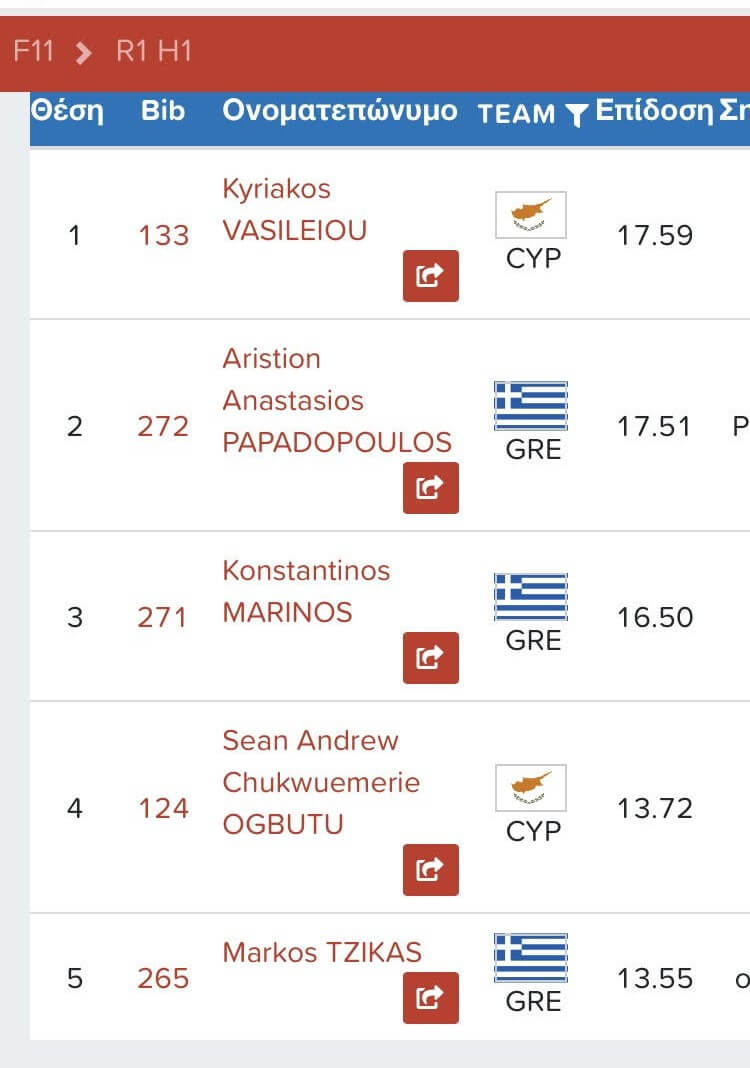750x1068 pixels.
Task: Select the R1 H1 breadcrumb item
Action: (x=154, y=51)
